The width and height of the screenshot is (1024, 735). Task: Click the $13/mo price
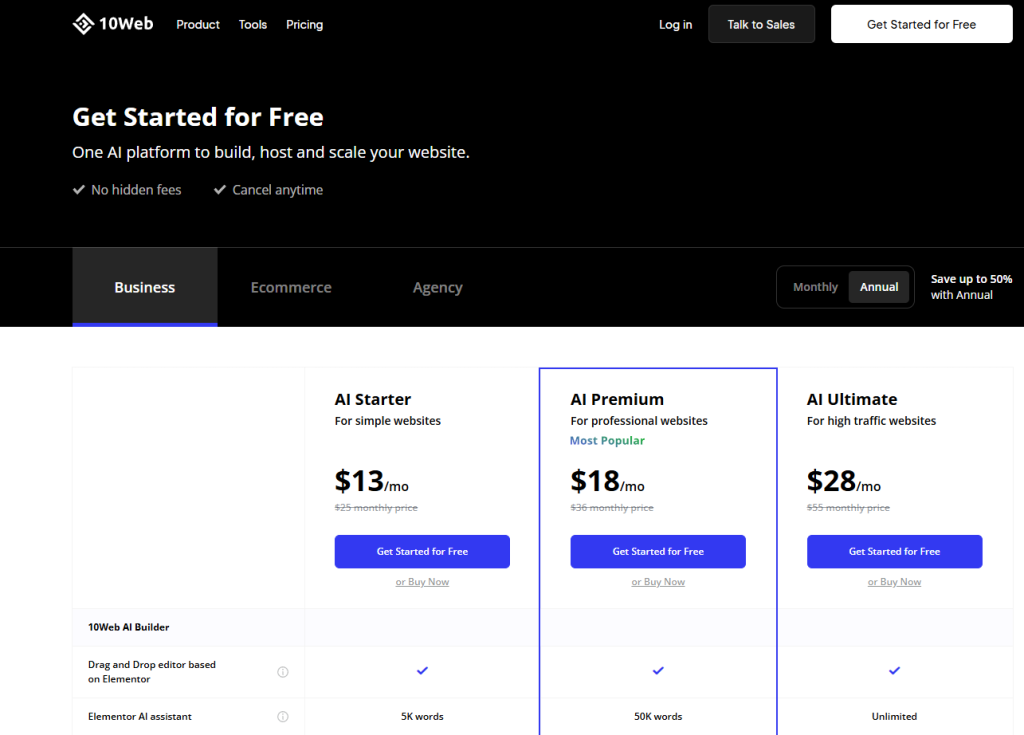click(372, 482)
